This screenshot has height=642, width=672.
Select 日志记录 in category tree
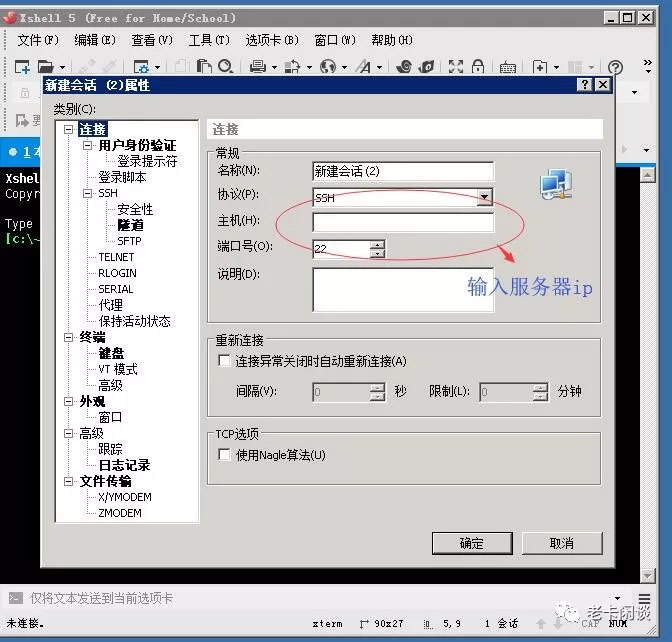[124, 465]
